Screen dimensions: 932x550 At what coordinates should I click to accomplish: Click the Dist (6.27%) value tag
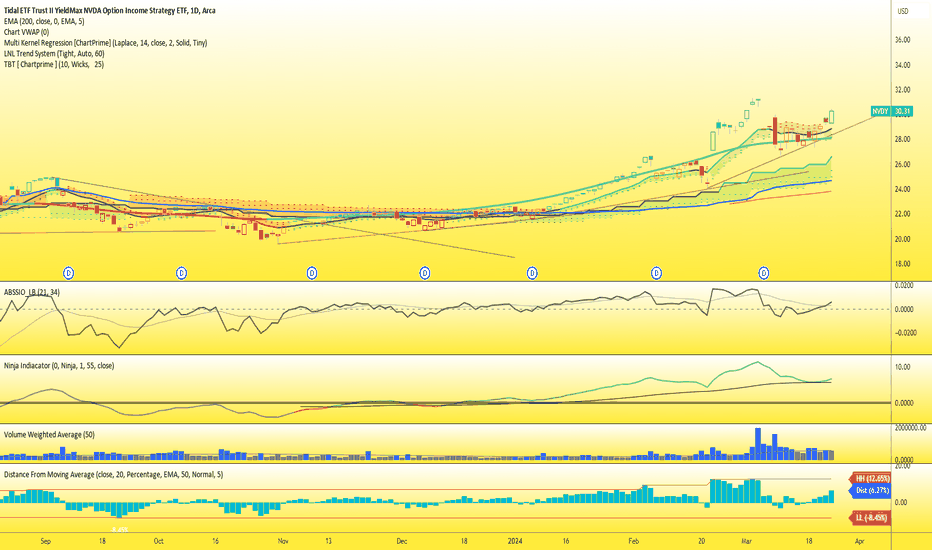[x=872, y=491]
